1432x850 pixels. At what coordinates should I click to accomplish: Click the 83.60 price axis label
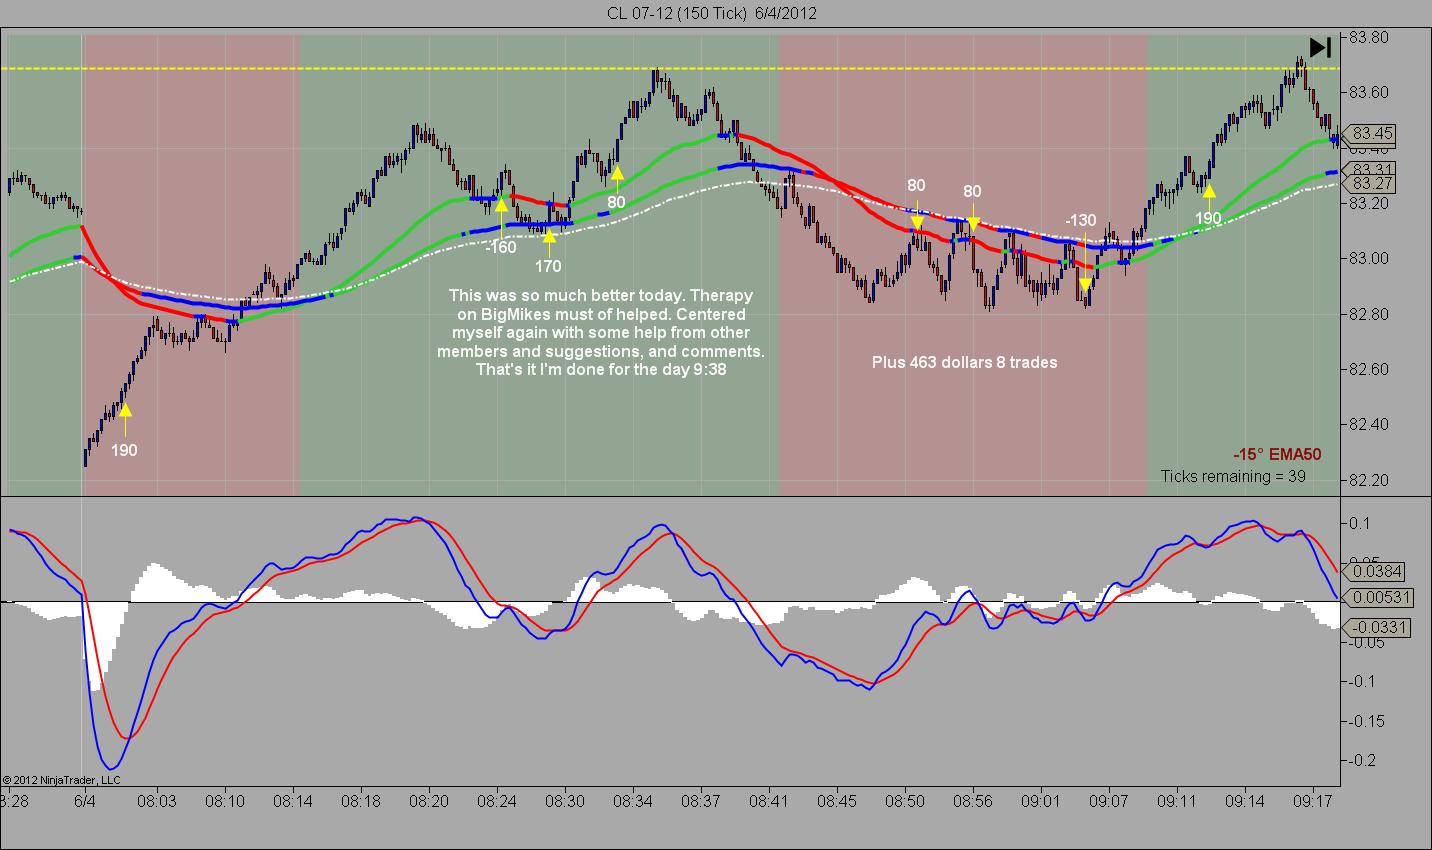pyautogui.click(x=1368, y=92)
